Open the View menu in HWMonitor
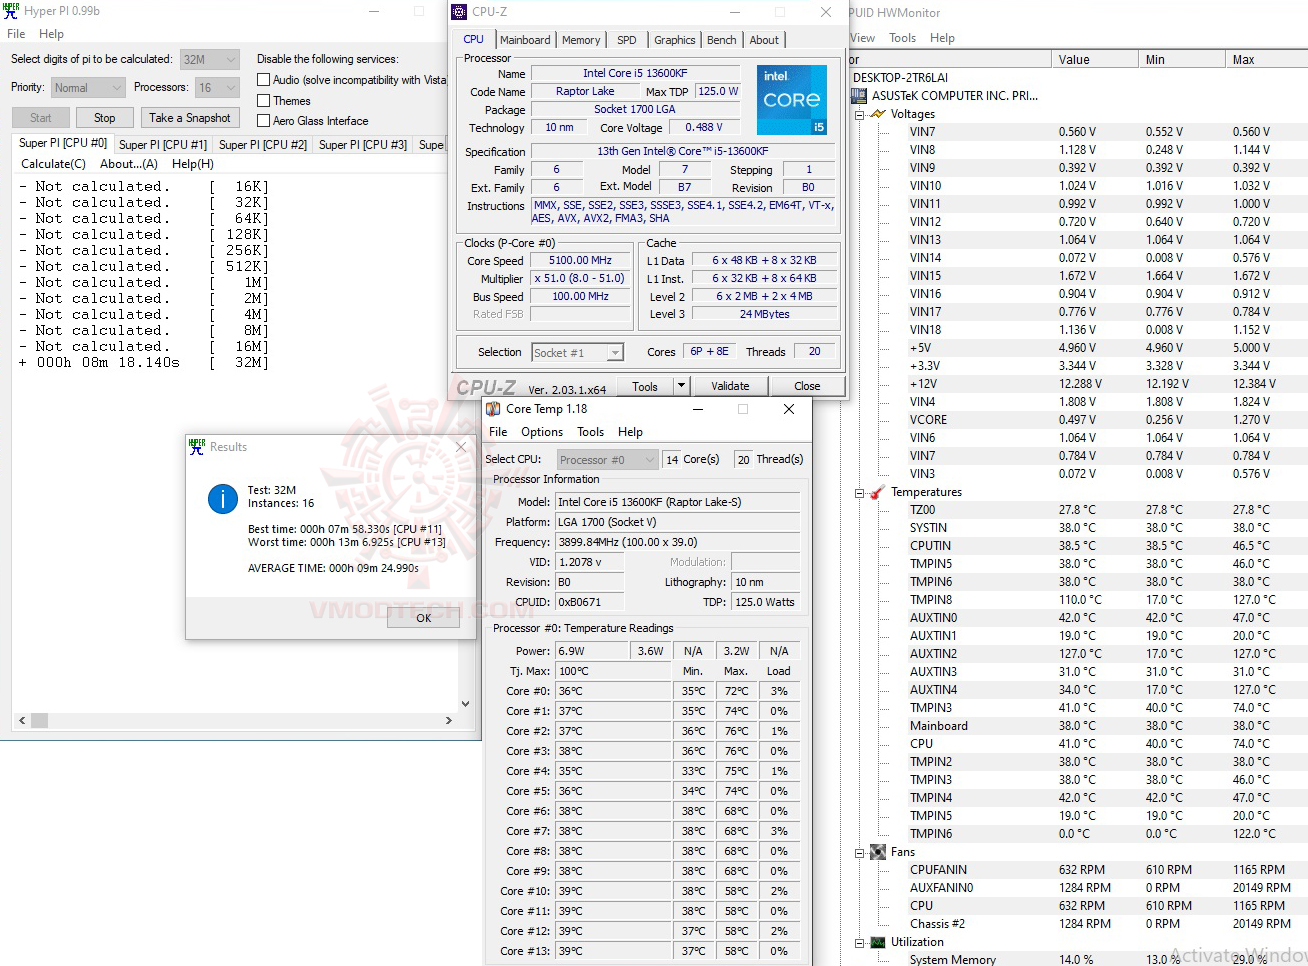This screenshot has height=966, width=1308. [x=862, y=38]
